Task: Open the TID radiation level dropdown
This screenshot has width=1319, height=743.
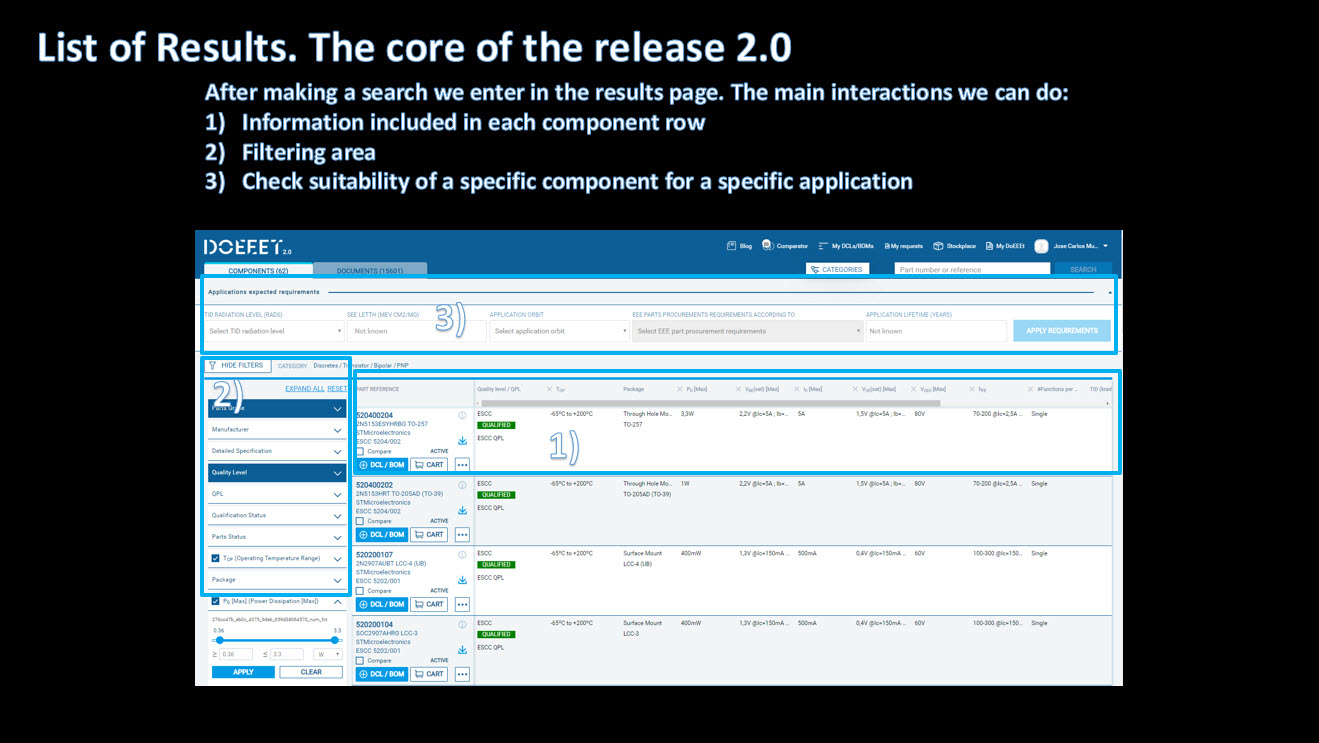Action: pyautogui.click(x=274, y=331)
